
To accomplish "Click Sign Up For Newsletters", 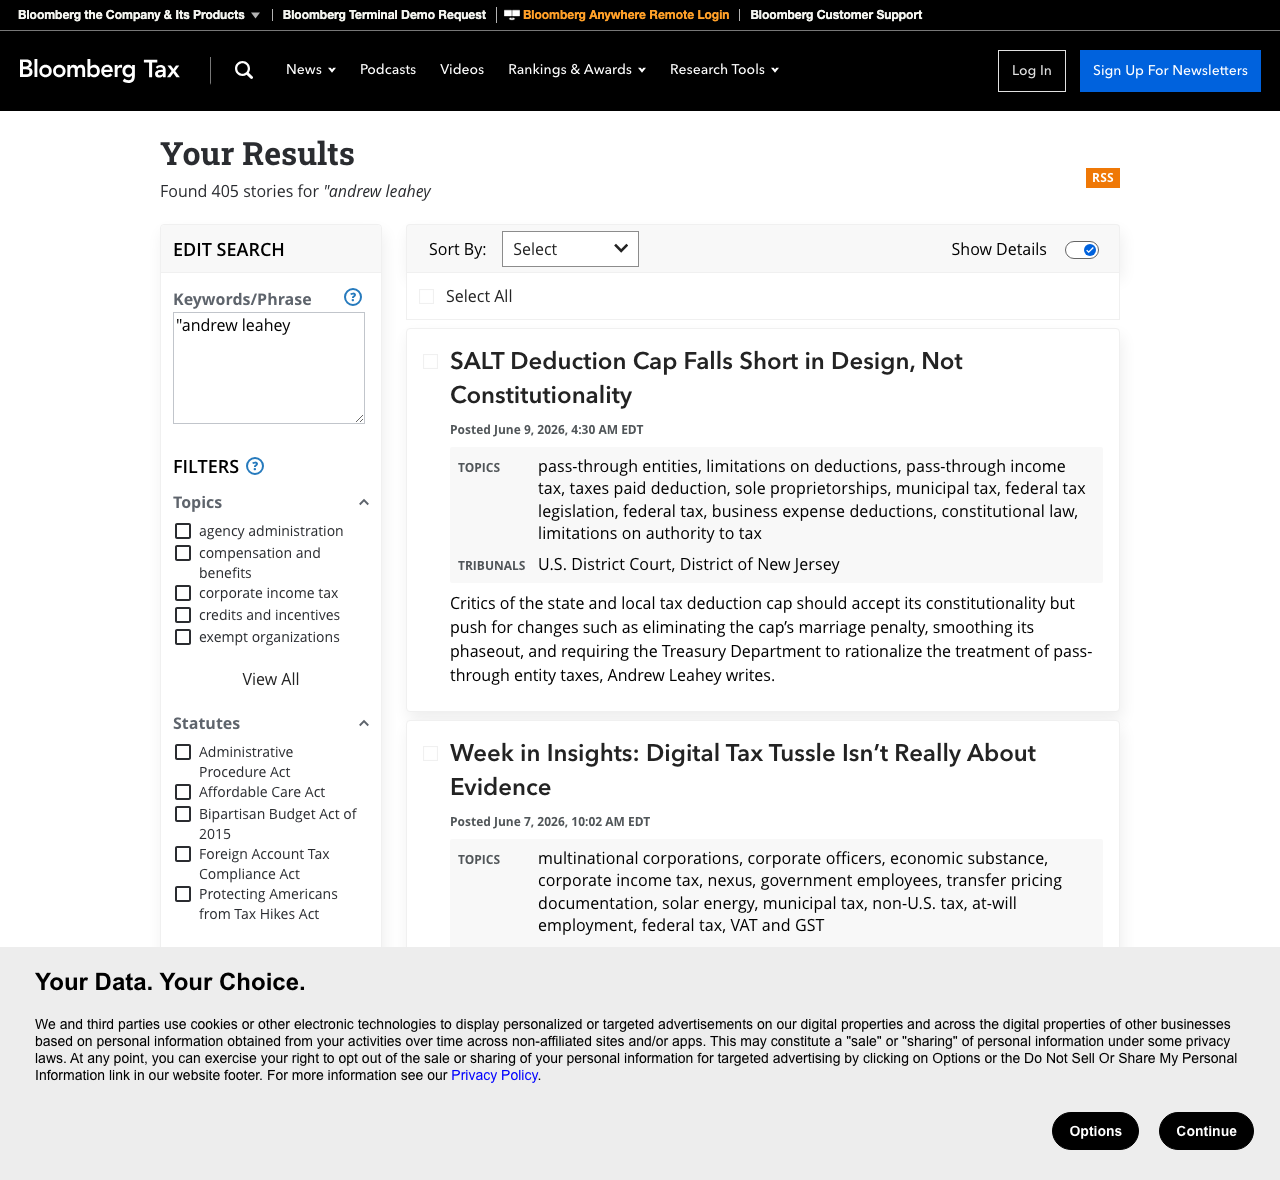I will (1170, 71).
